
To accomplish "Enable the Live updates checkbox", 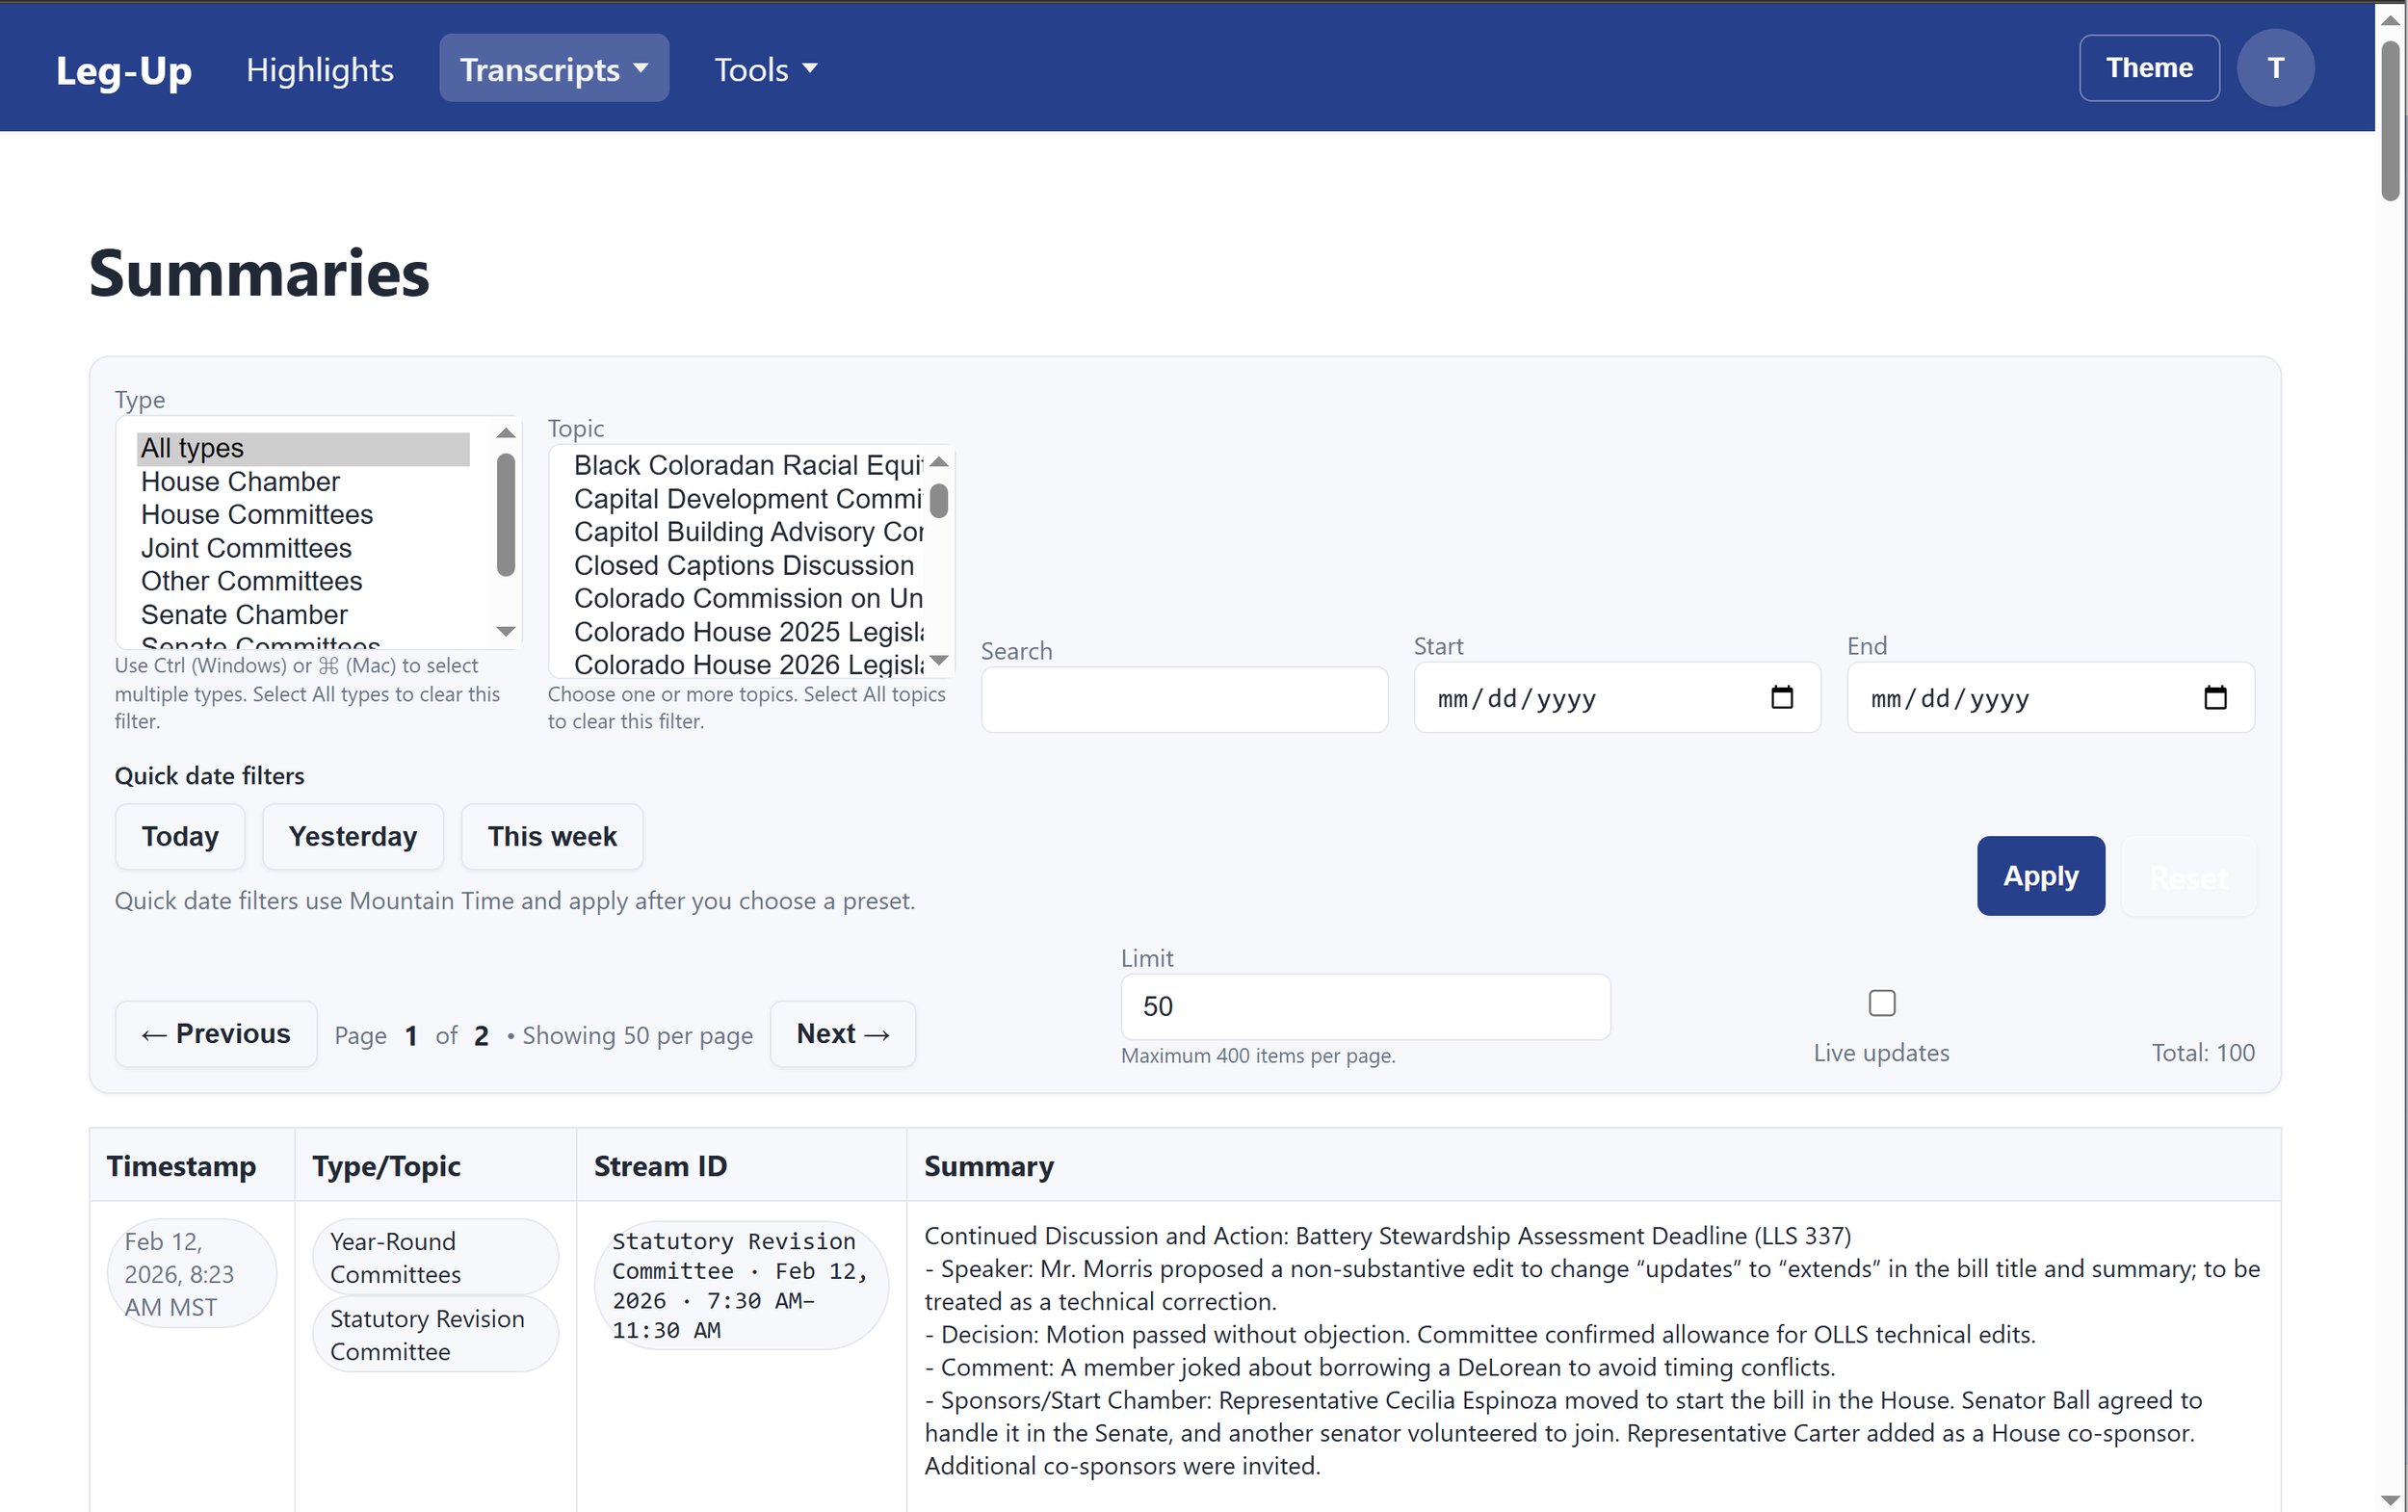I will (1881, 1003).
